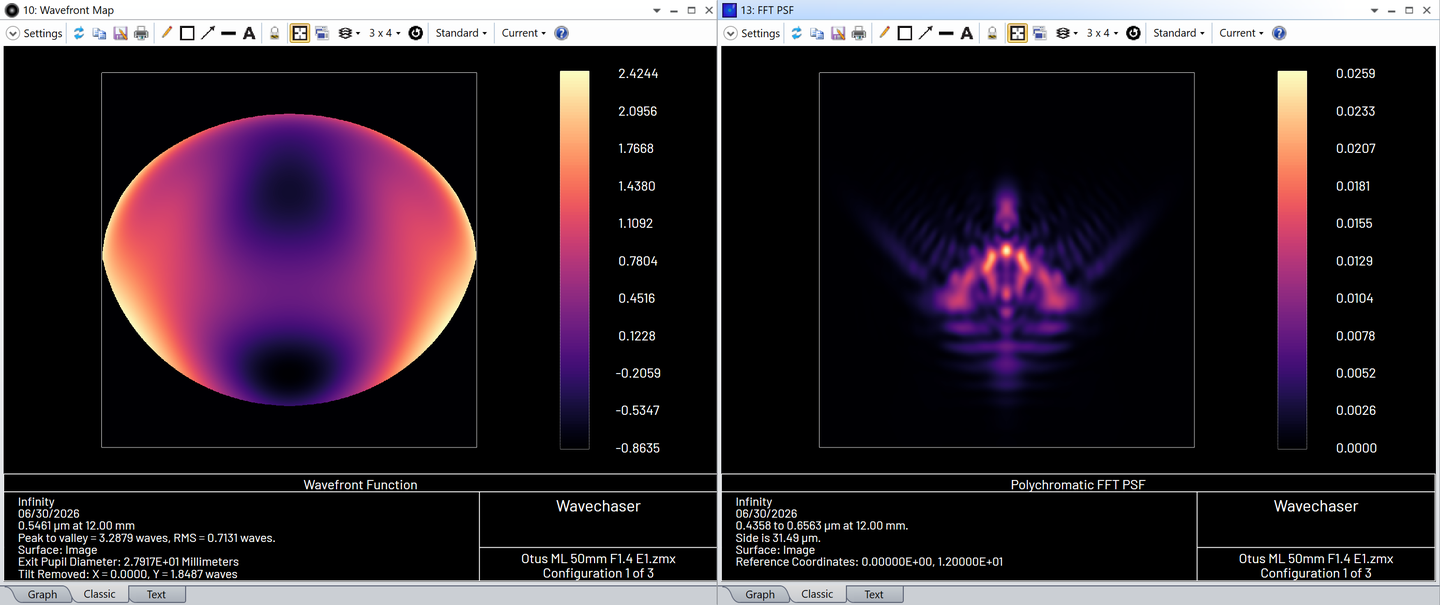Open the Current dropdown in Wavefront Map
The height and width of the screenshot is (605, 1440).
tap(524, 33)
